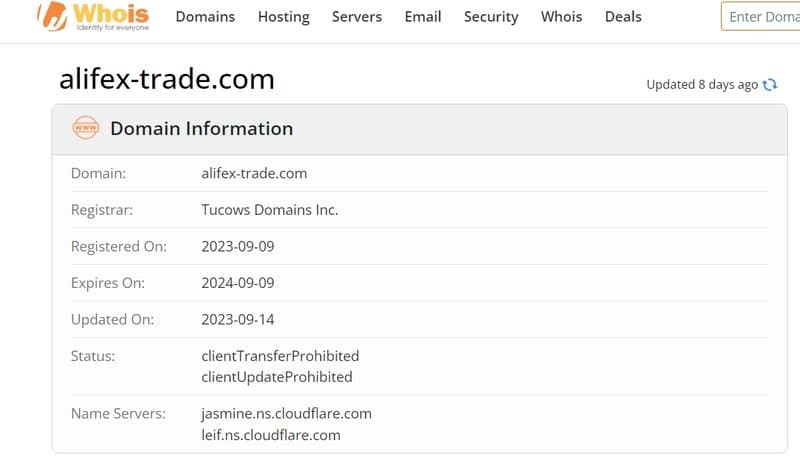Open the Deals menu
This screenshot has width=800, height=461.
[623, 17]
